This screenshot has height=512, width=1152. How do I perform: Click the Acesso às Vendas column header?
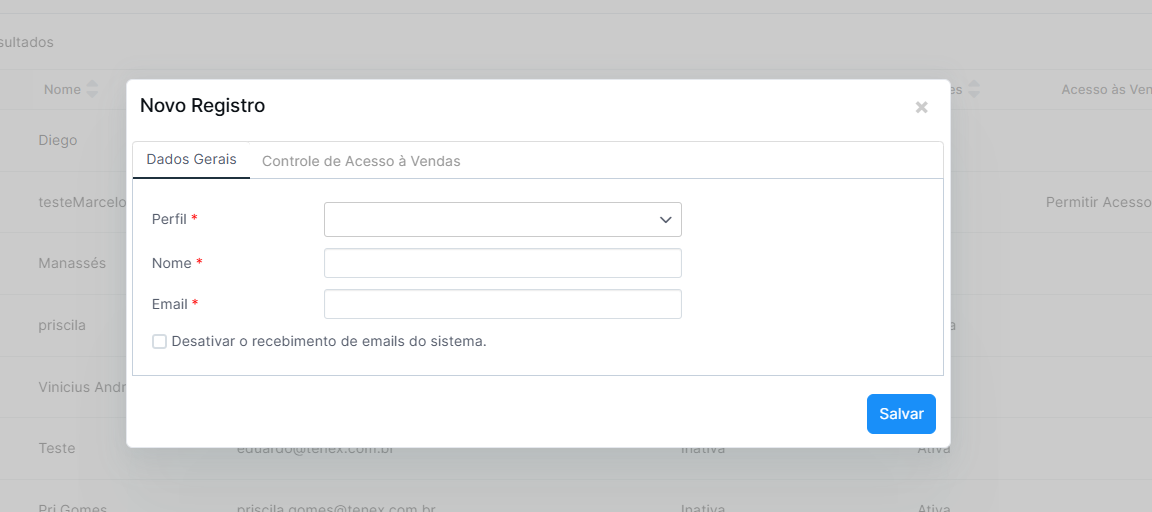[x=1106, y=90]
